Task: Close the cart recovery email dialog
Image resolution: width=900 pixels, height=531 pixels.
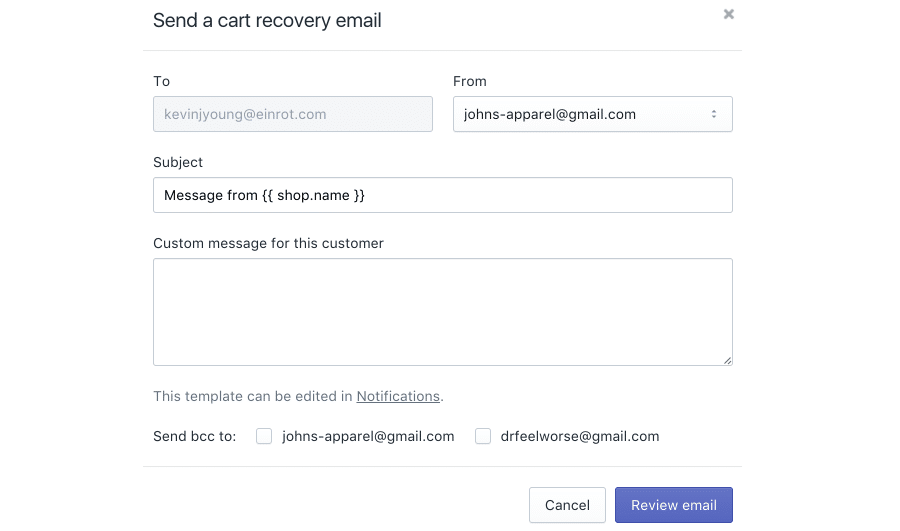Action: click(729, 14)
